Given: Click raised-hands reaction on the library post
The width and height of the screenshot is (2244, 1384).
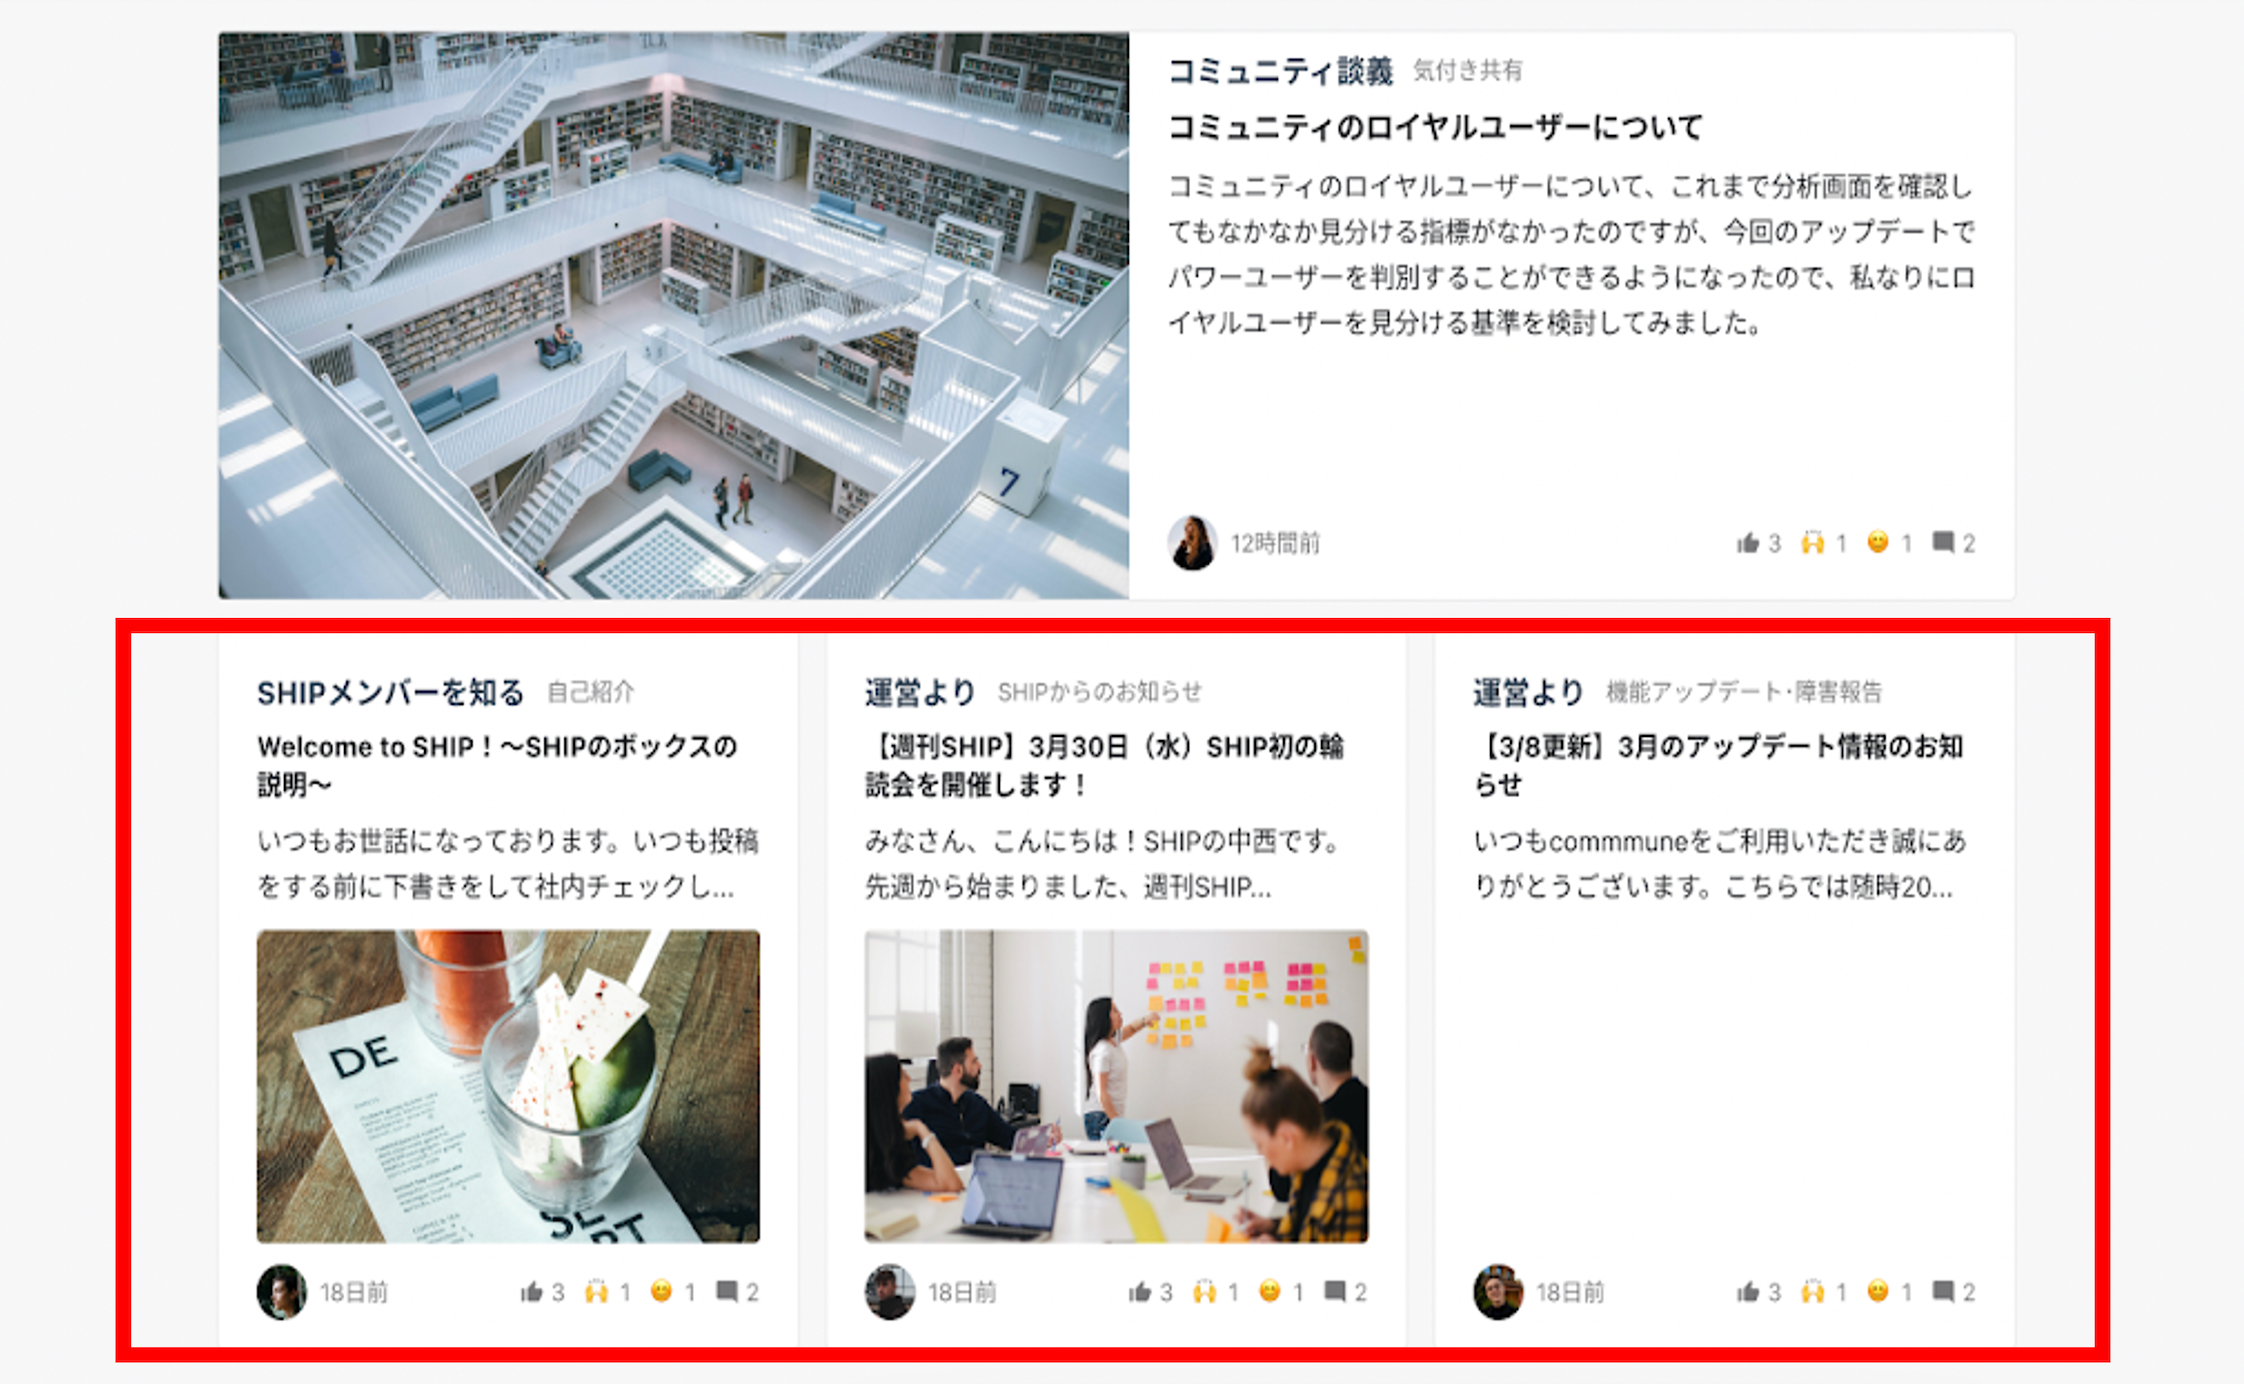Looking at the screenshot, I should coord(1812,543).
